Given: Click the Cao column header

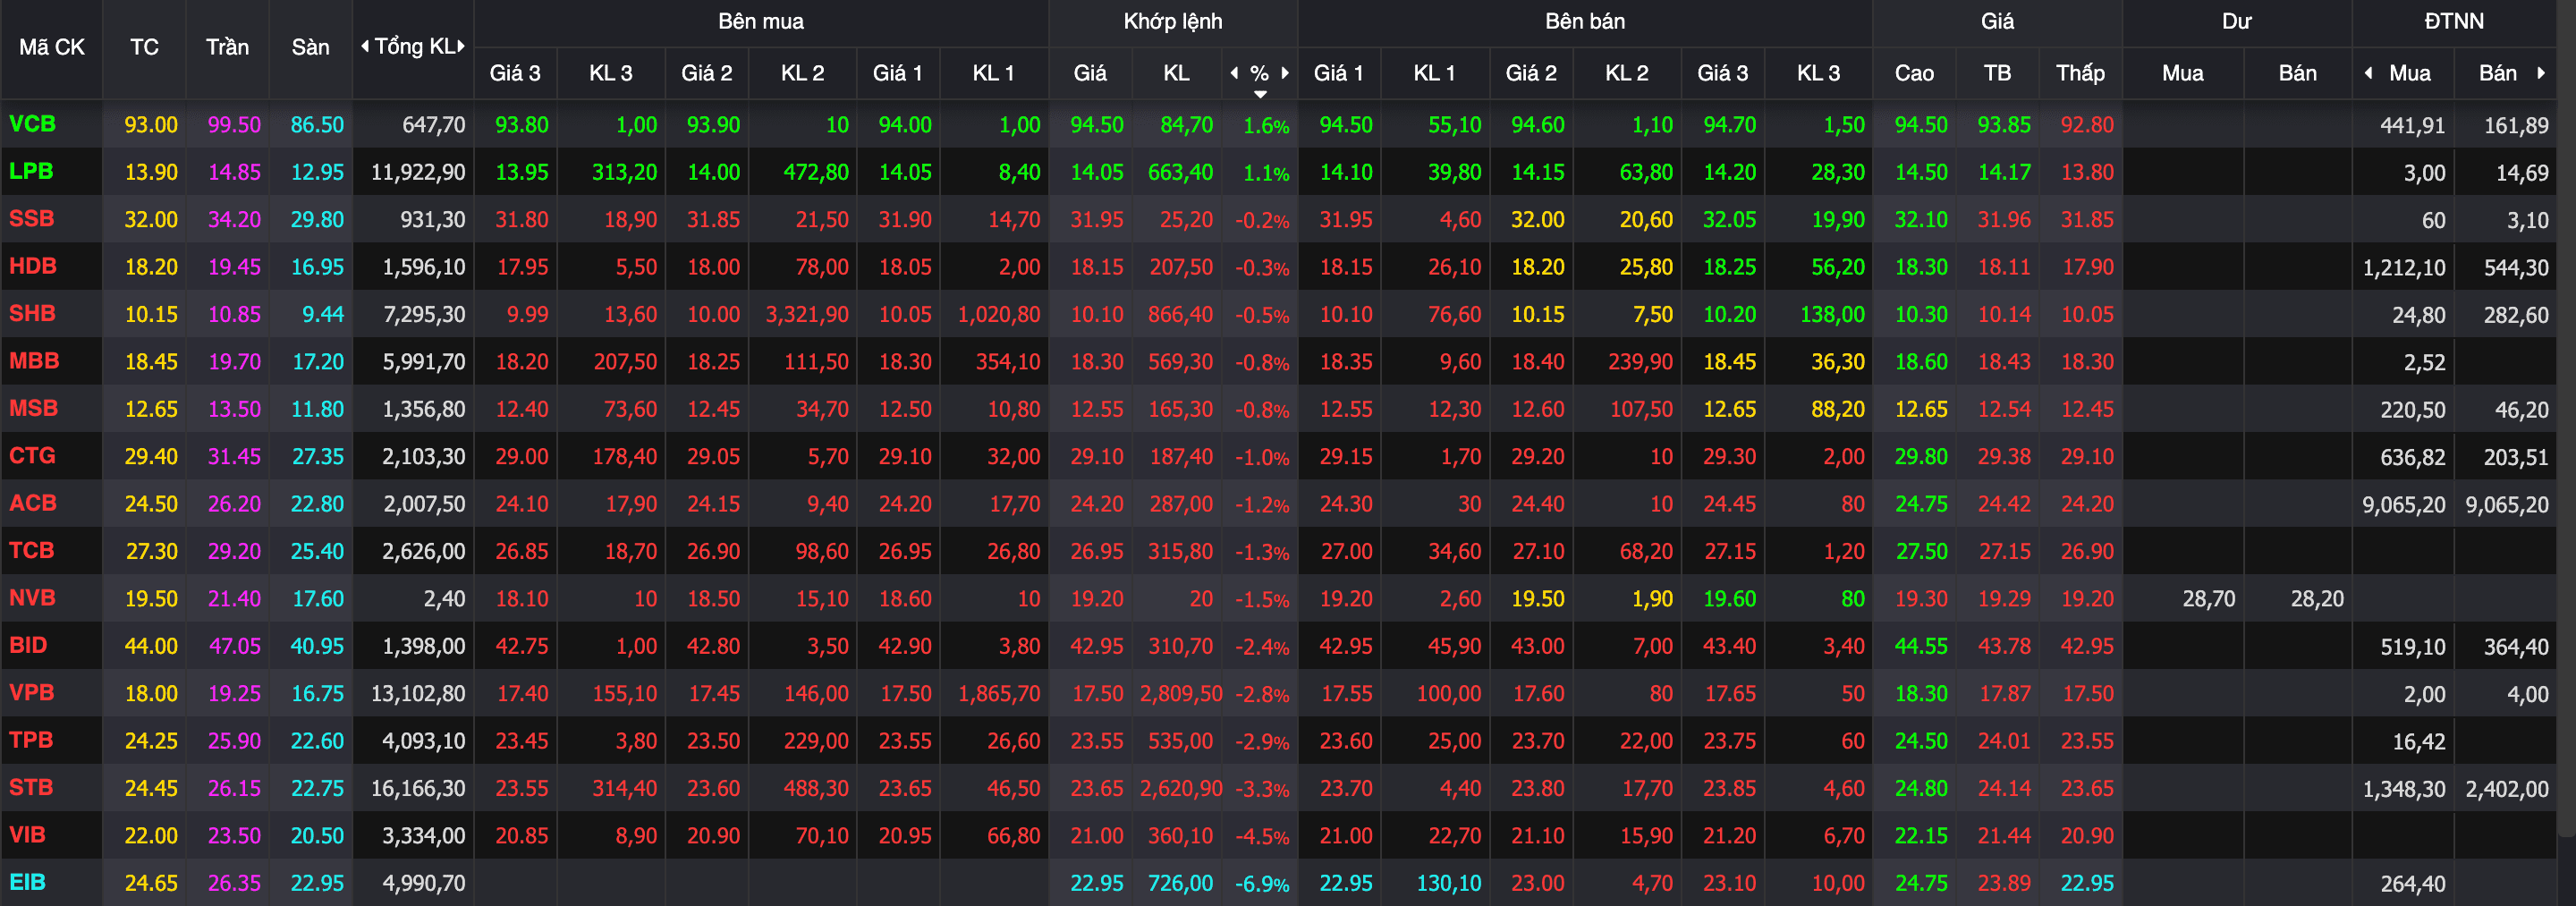Looking at the screenshot, I should click(x=1913, y=73).
